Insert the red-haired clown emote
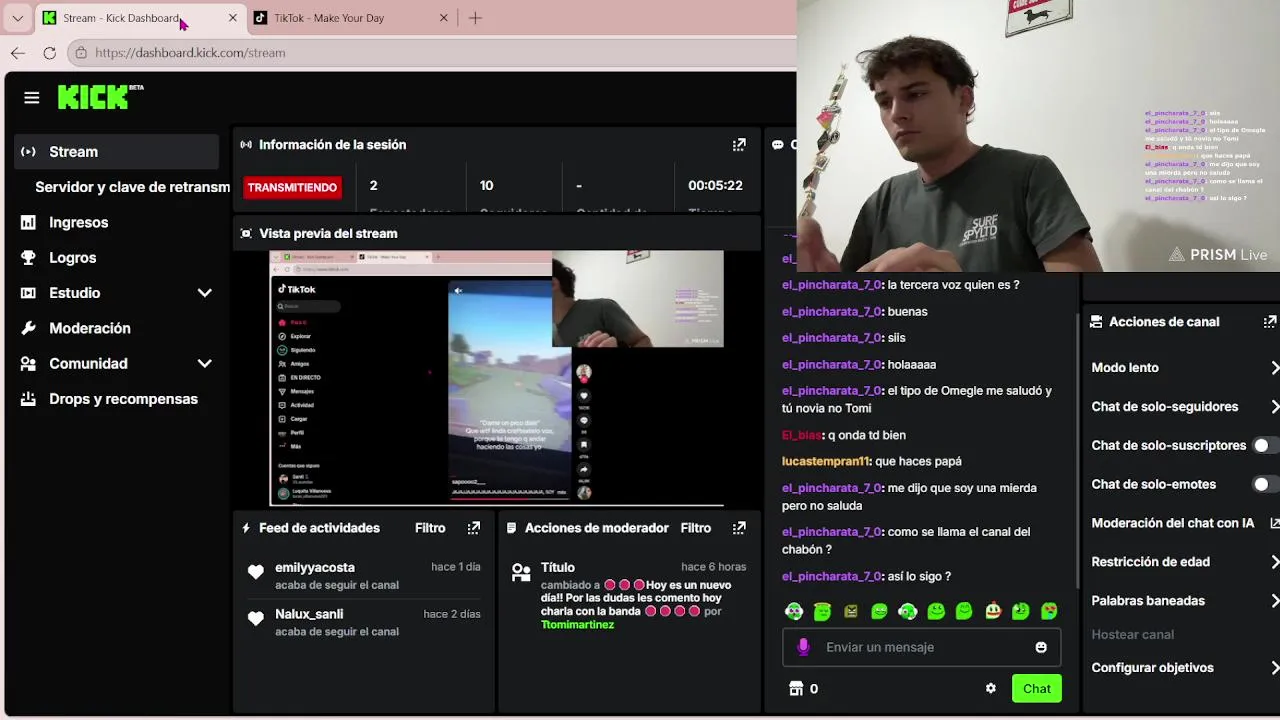Screen dimensions: 1280x720 (993, 611)
